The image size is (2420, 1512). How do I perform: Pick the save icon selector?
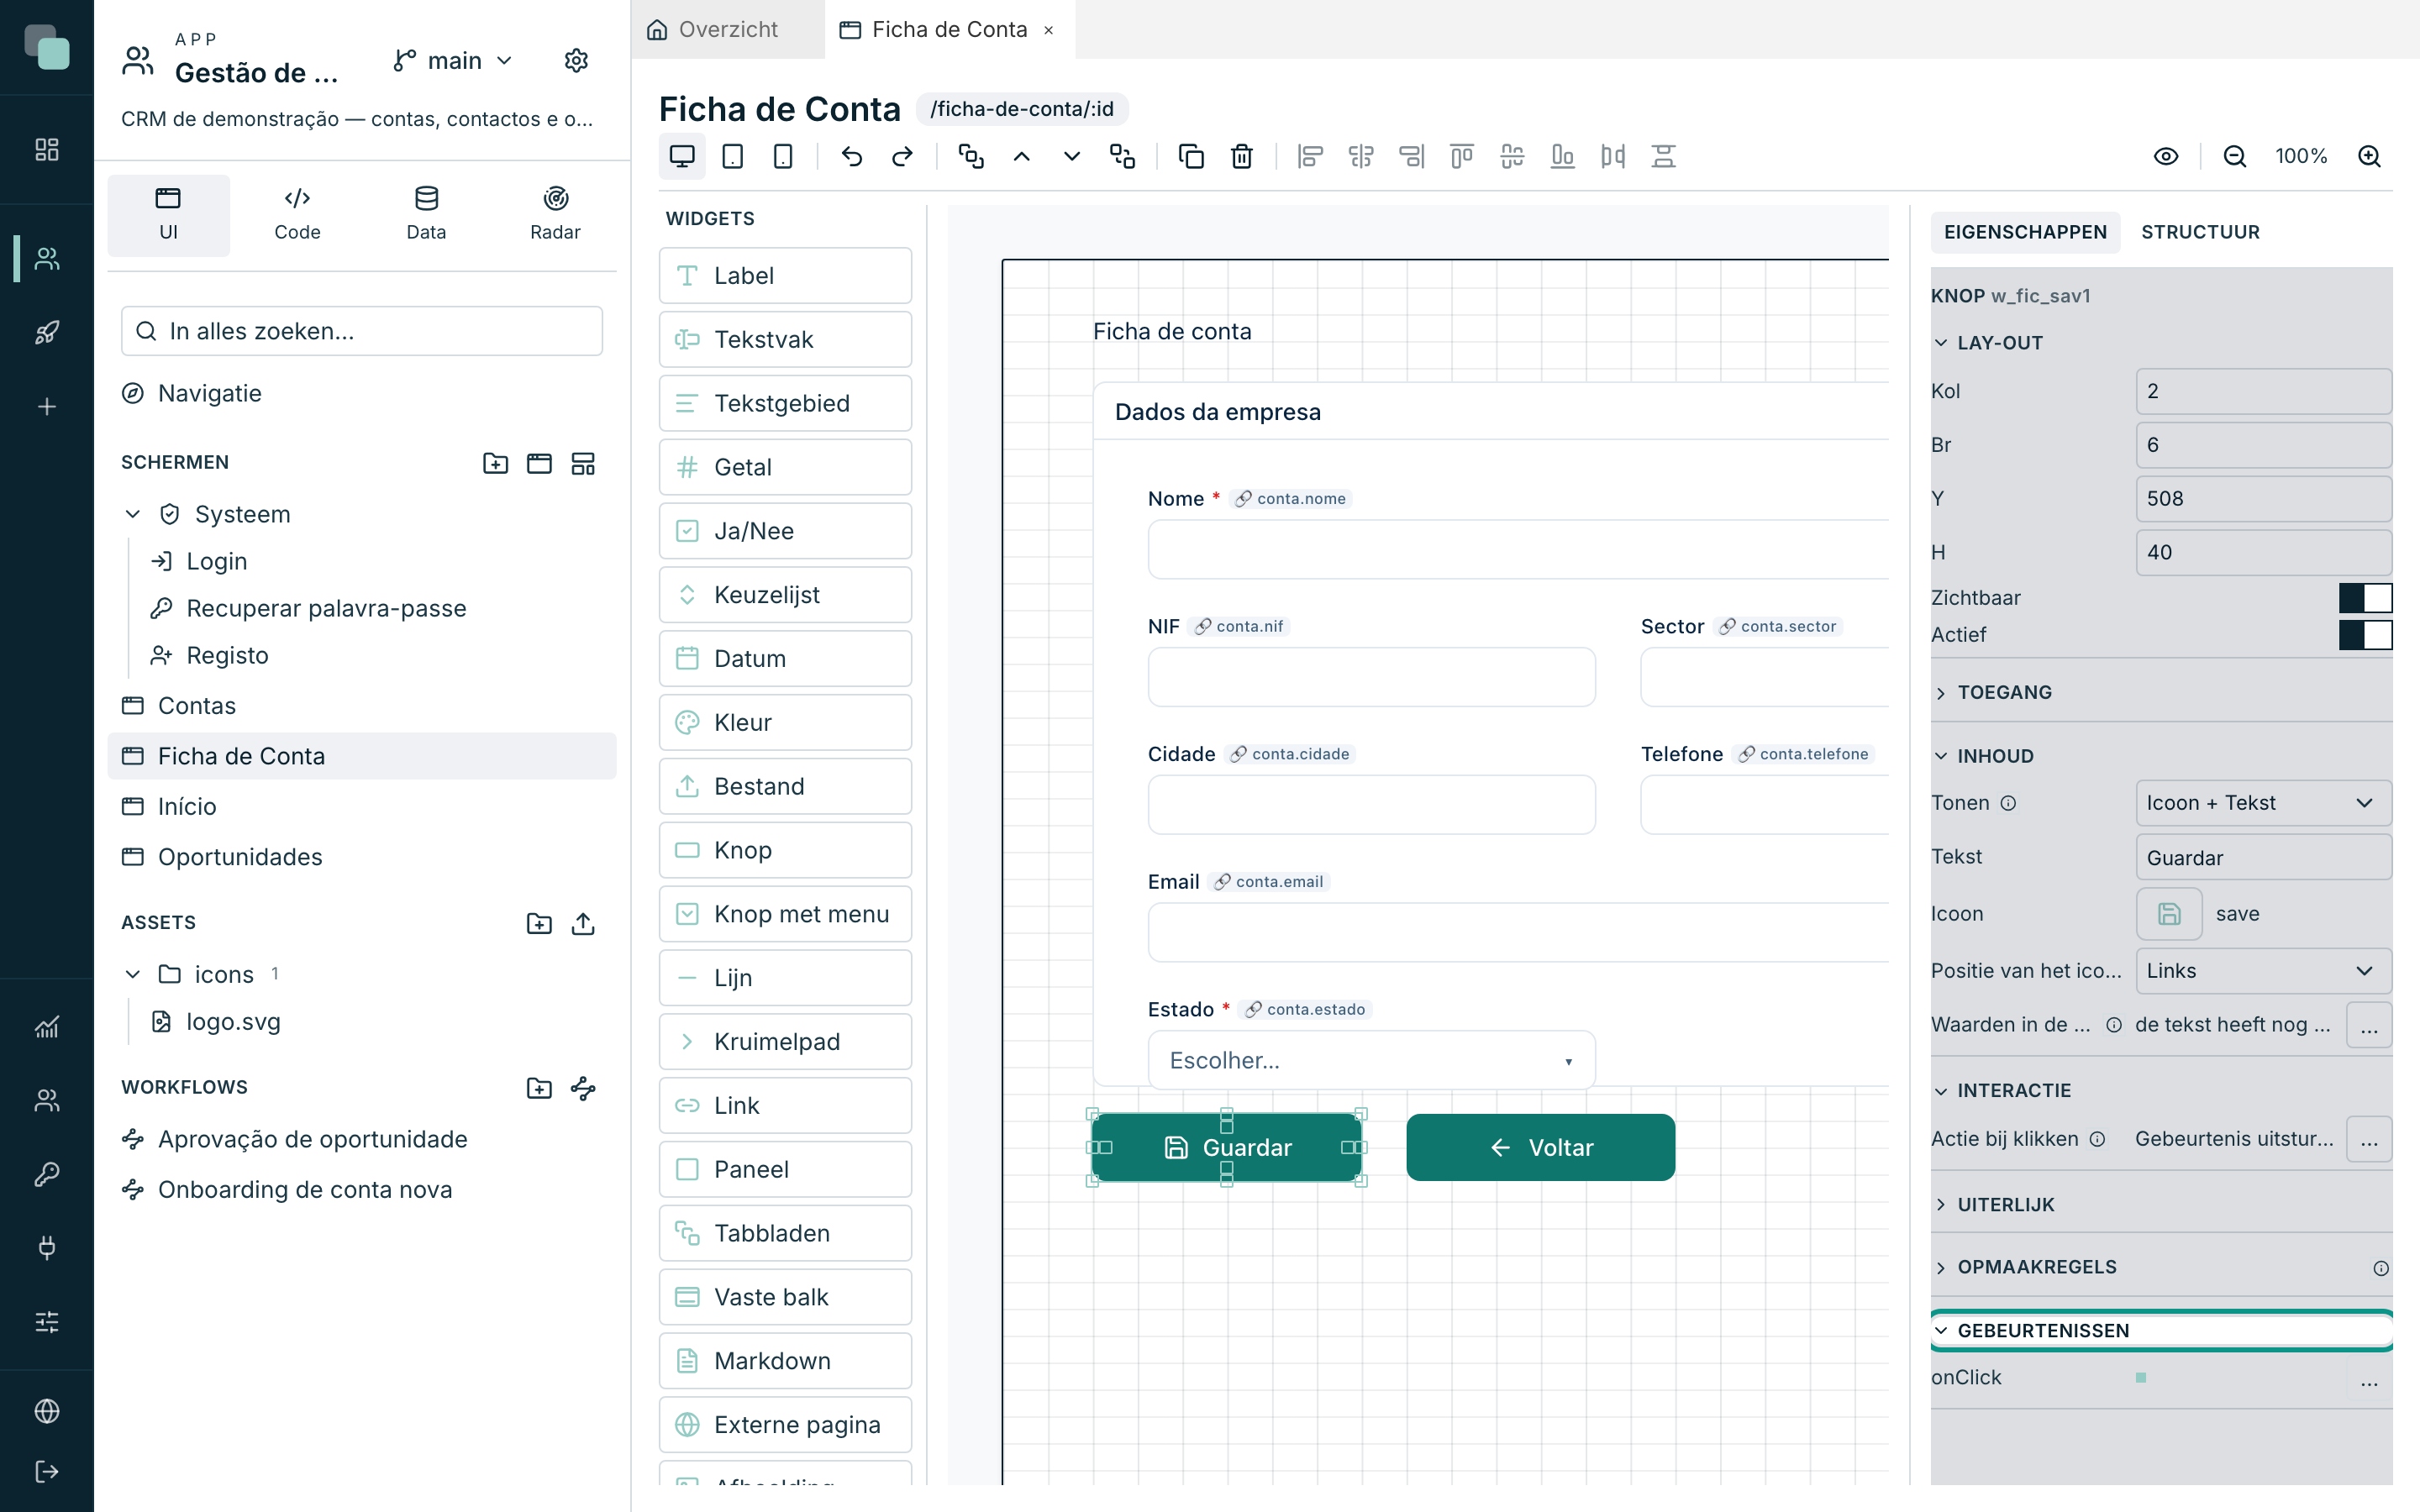(x=2168, y=914)
